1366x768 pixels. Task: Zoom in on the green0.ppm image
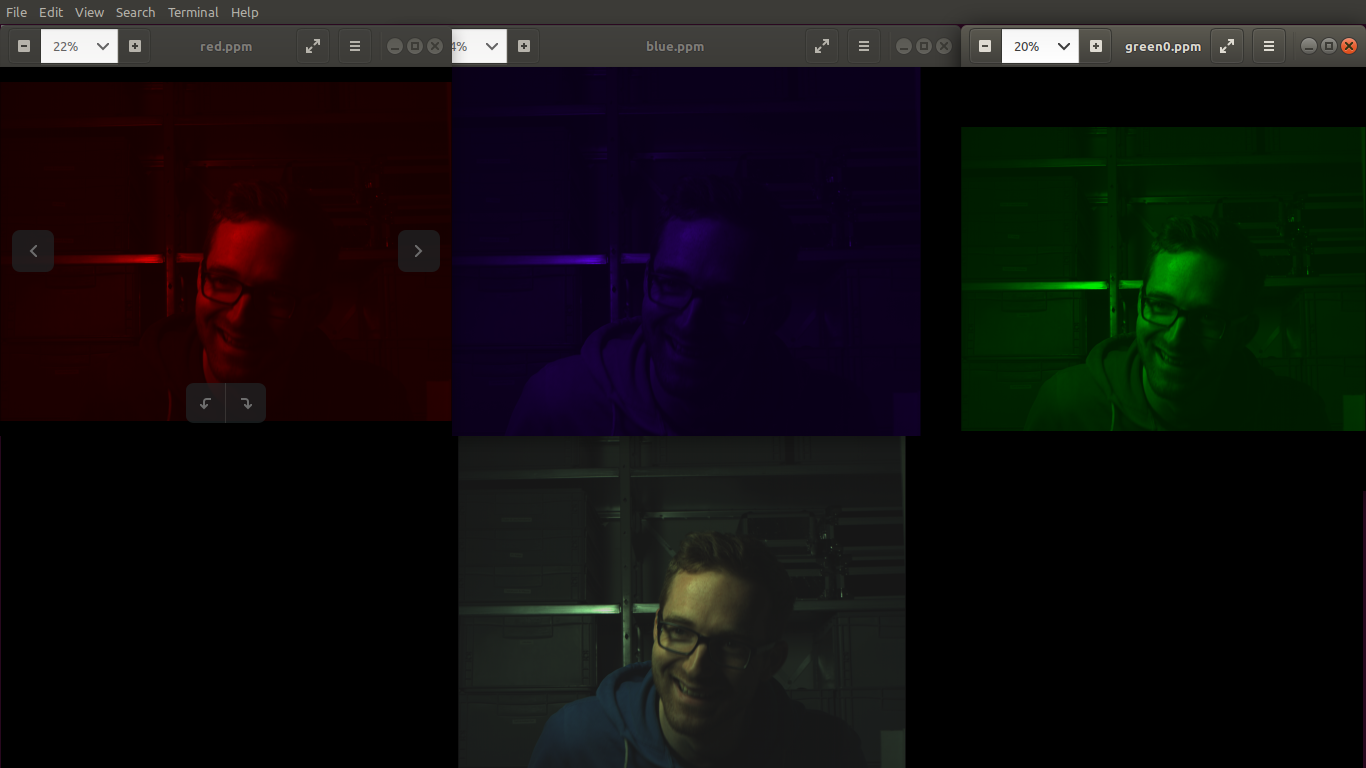pyautogui.click(x=1095, y=45)
